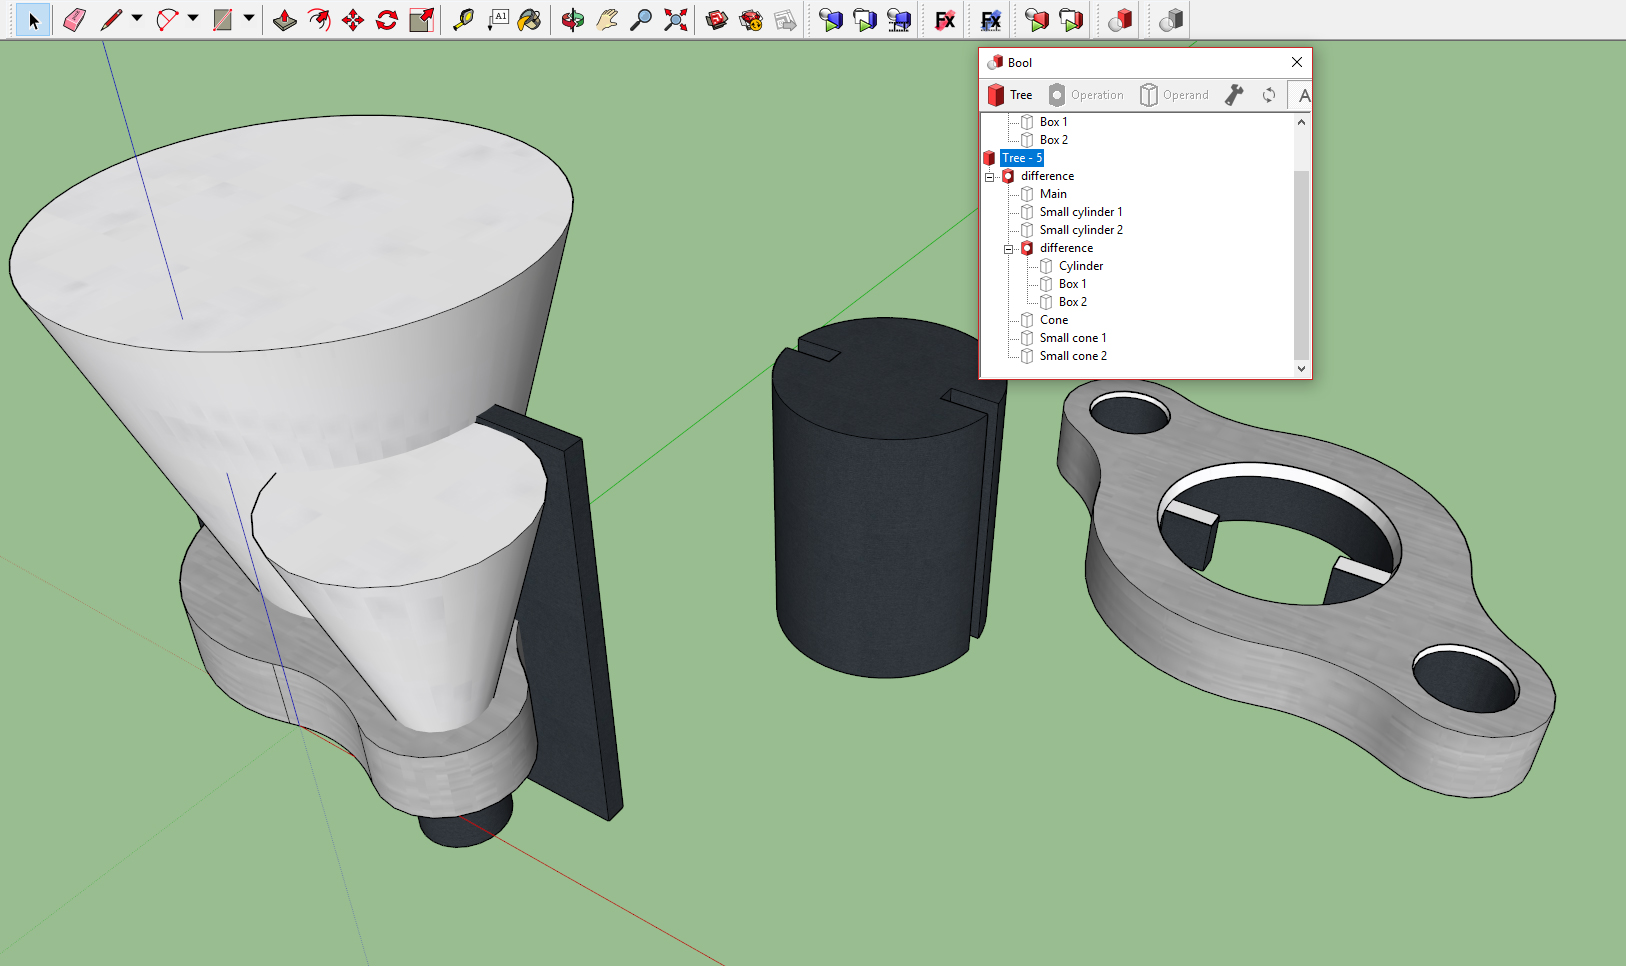
Task: Activate the Orbit tool
Action: pyautogui.click(x=572, y=20)
